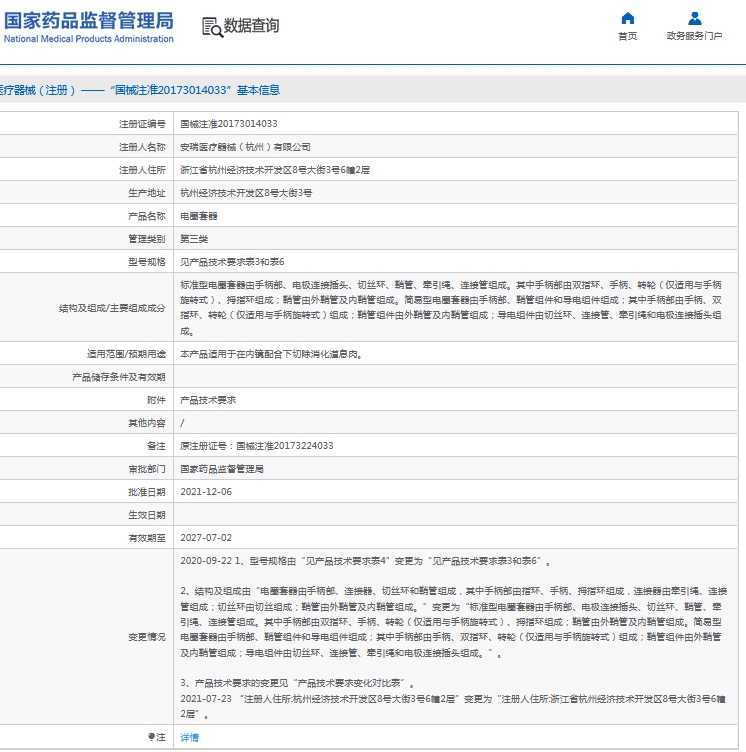Click the 变更情况 row label
Image resolution: width=746 pixels, height=752 pixels.
pyautogui.click(x=147, y=637)
